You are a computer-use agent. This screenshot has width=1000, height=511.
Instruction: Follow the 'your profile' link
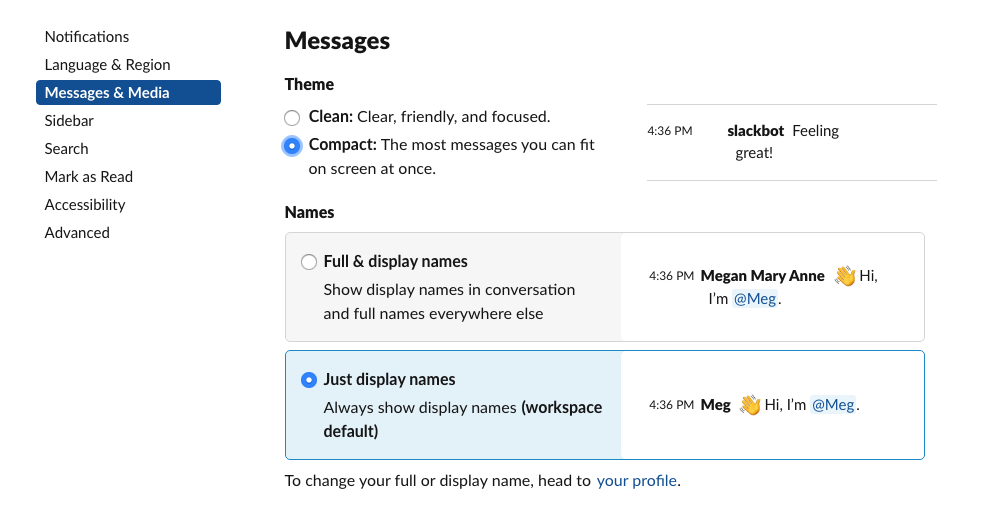636,480
